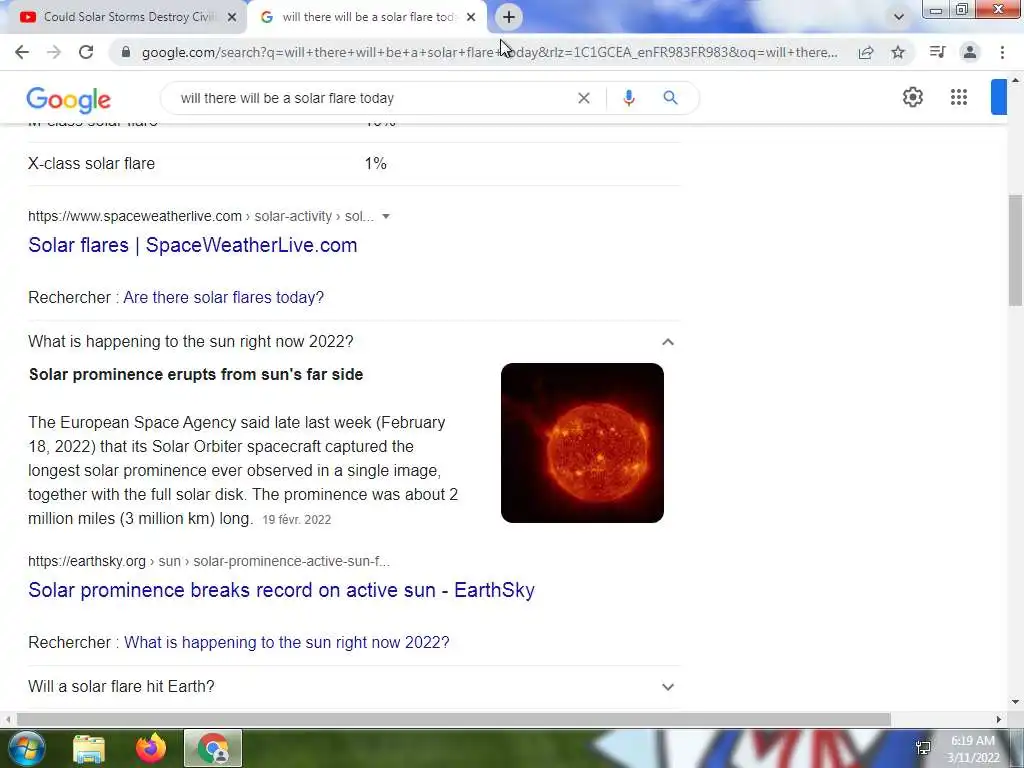Click the 1% probability value
The image size is (1024, 768).
[376, 163]
